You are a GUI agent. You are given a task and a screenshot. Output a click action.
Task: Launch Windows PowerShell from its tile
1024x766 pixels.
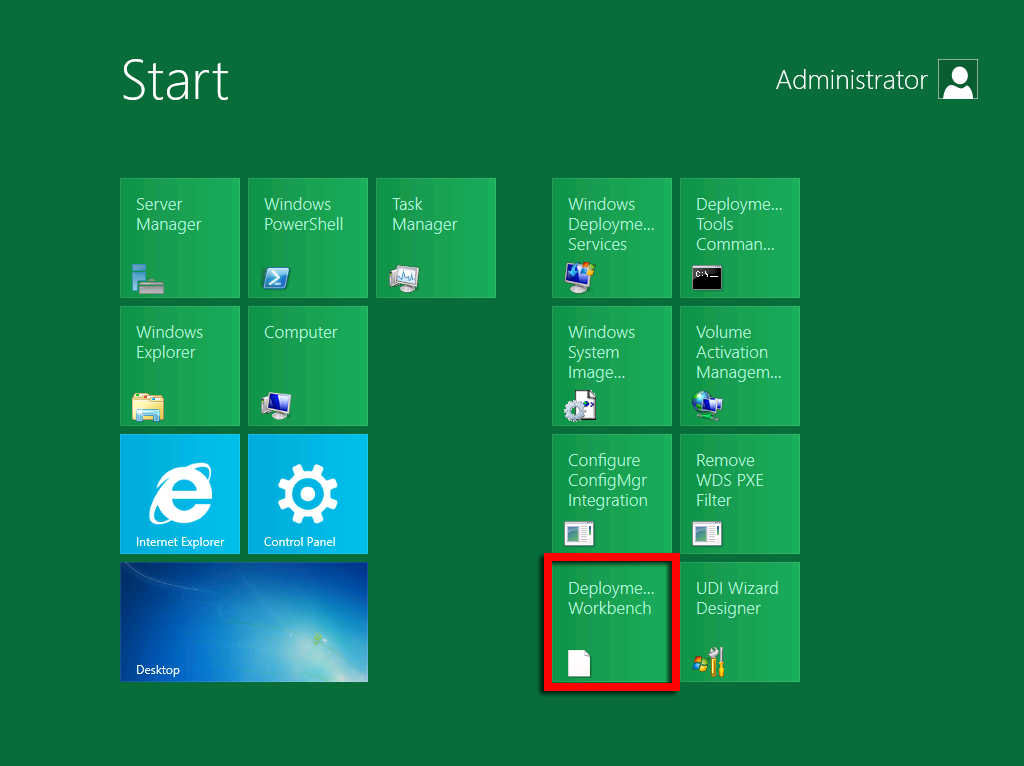click(x=308, y=238)
